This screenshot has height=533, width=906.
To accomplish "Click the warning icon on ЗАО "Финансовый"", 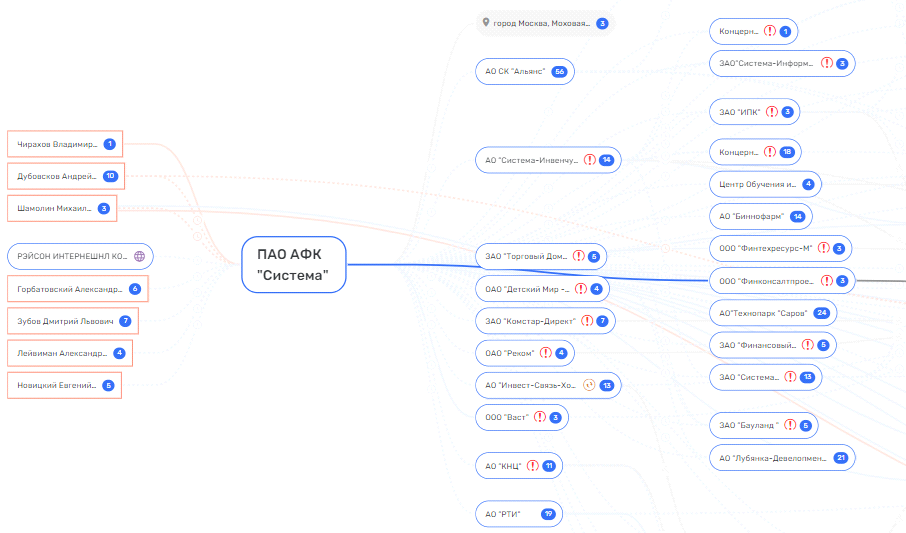I will point(808,345).
